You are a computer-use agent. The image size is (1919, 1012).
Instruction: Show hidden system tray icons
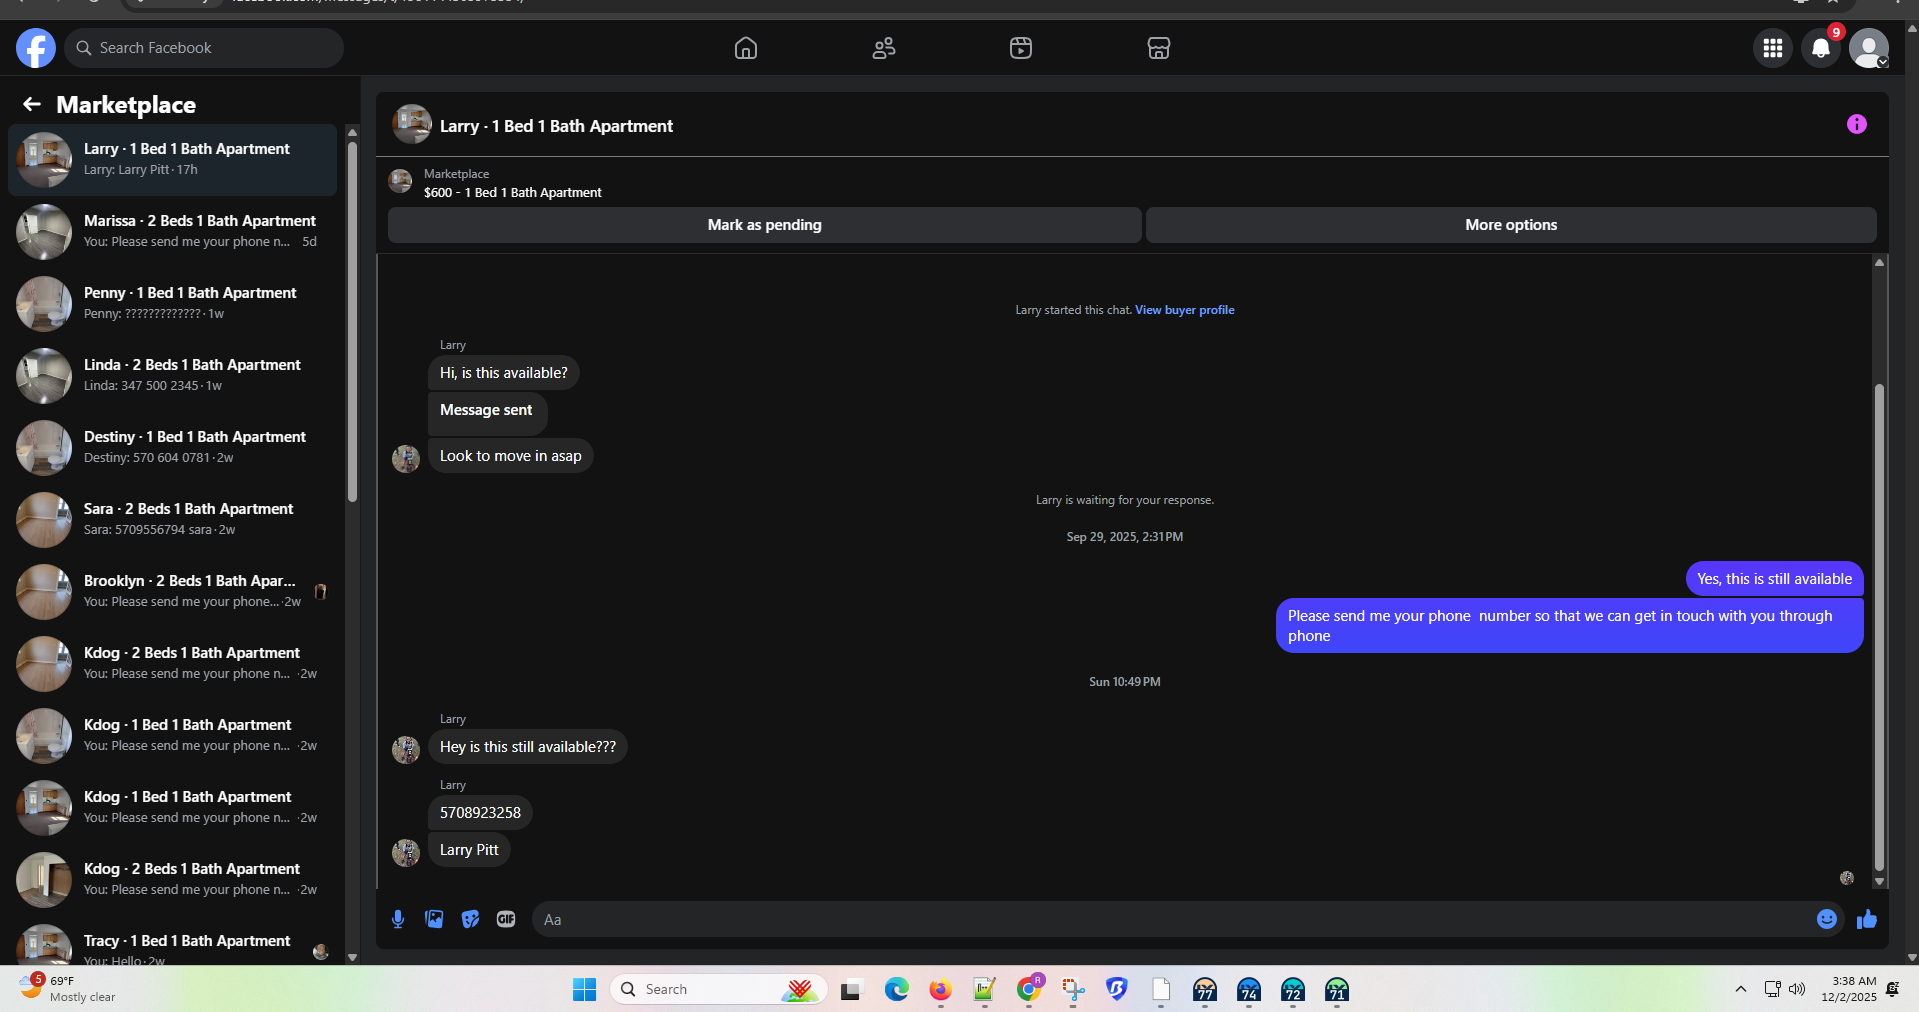pos(1741,989)
